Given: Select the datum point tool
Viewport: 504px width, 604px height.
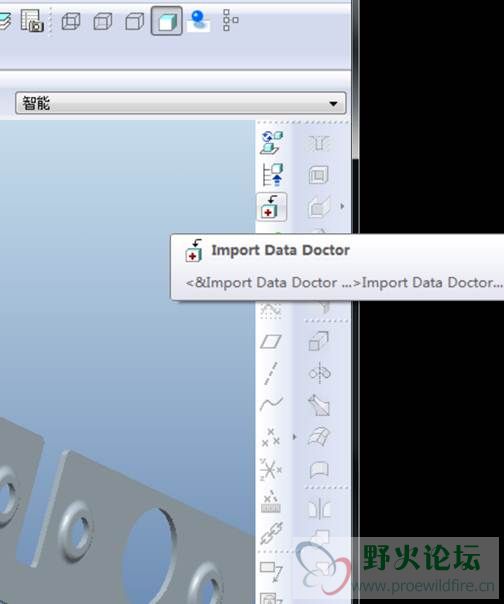Looking at the screenshot, I should point(271,437).
